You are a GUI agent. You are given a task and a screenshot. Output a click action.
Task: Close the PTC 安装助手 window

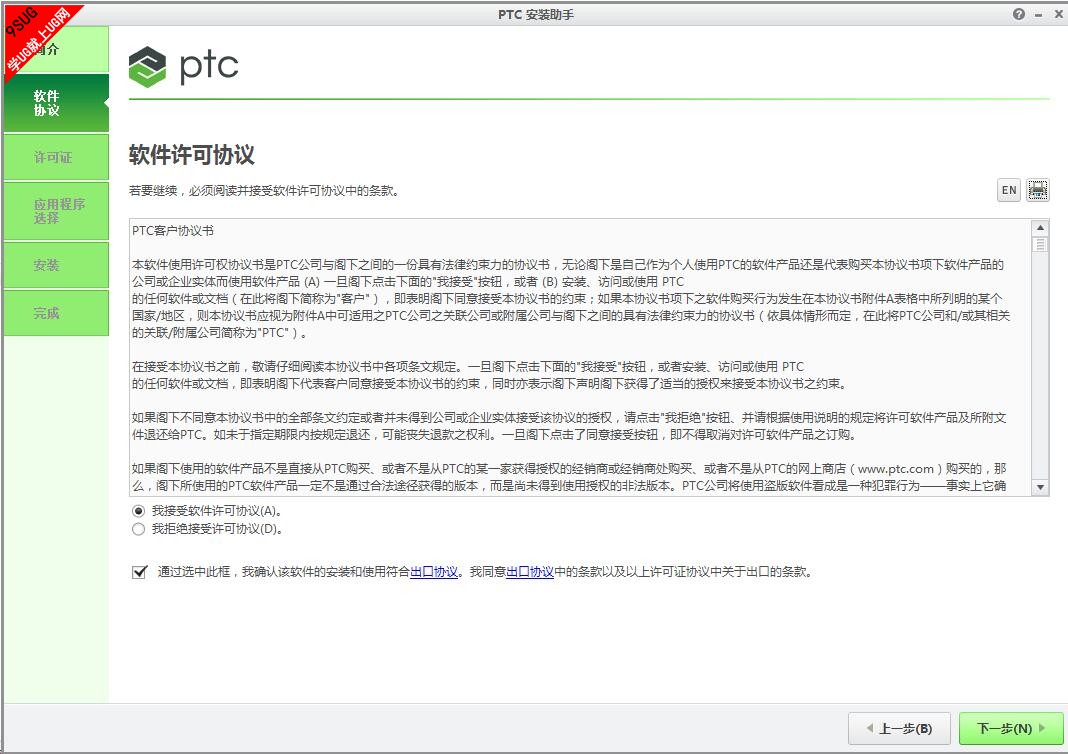tap(1058, 14)
